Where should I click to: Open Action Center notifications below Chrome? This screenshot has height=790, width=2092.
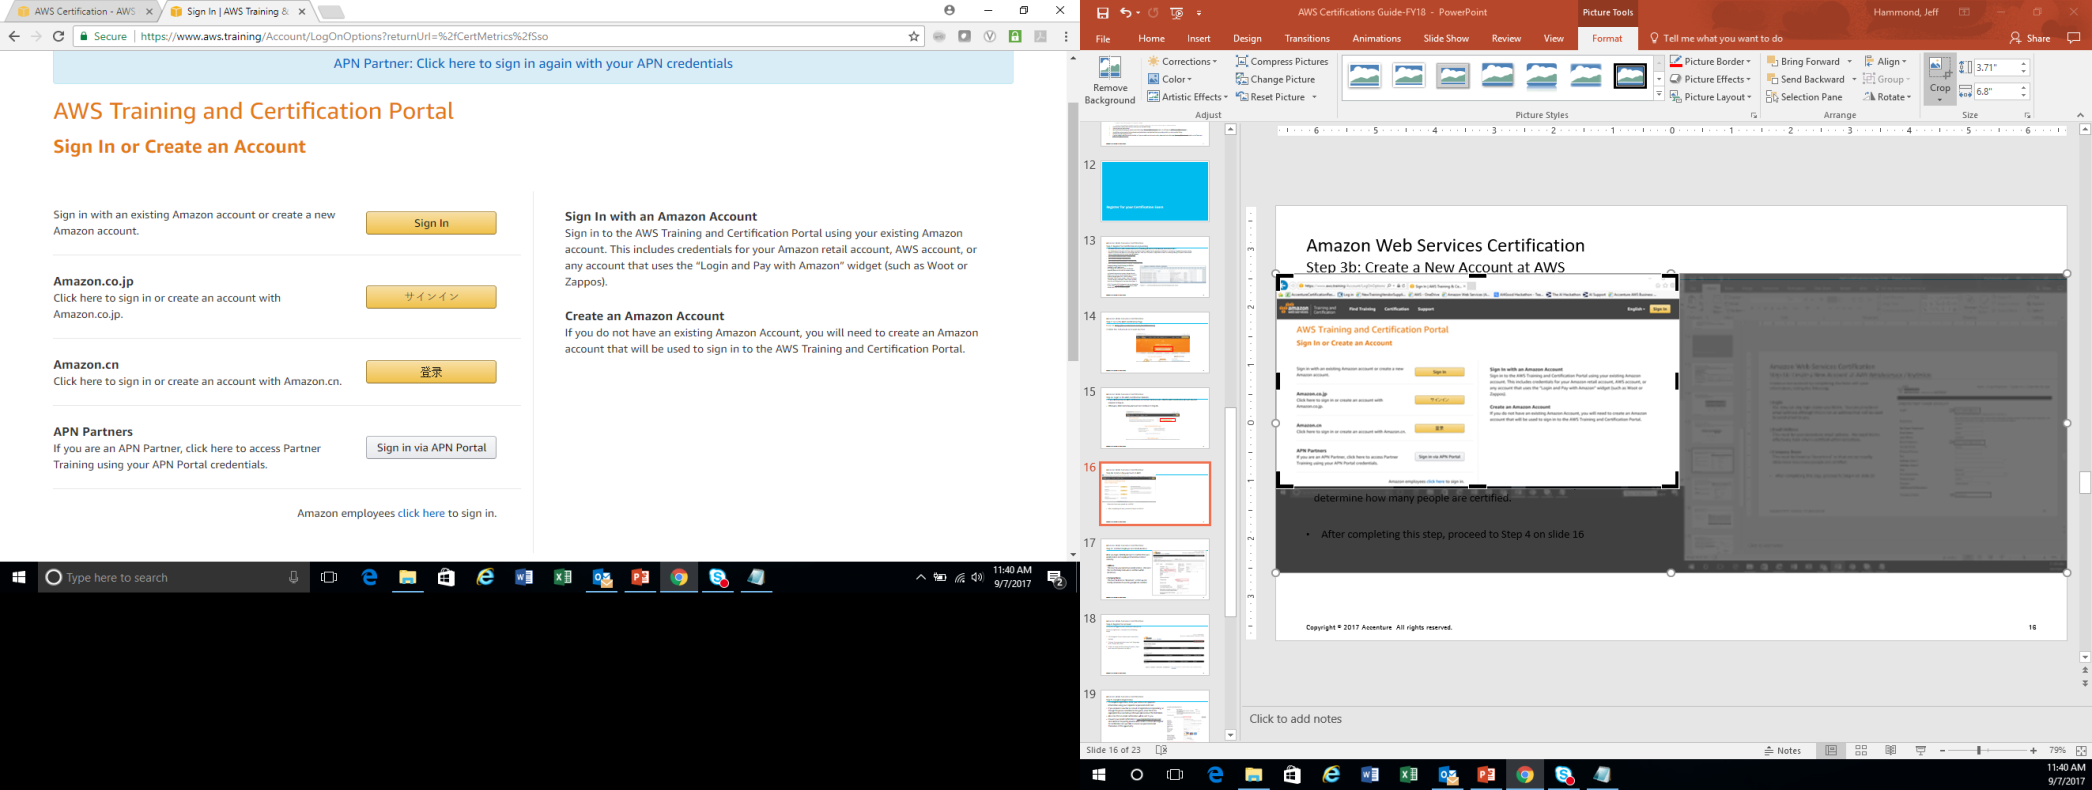tap(1055, 577)
